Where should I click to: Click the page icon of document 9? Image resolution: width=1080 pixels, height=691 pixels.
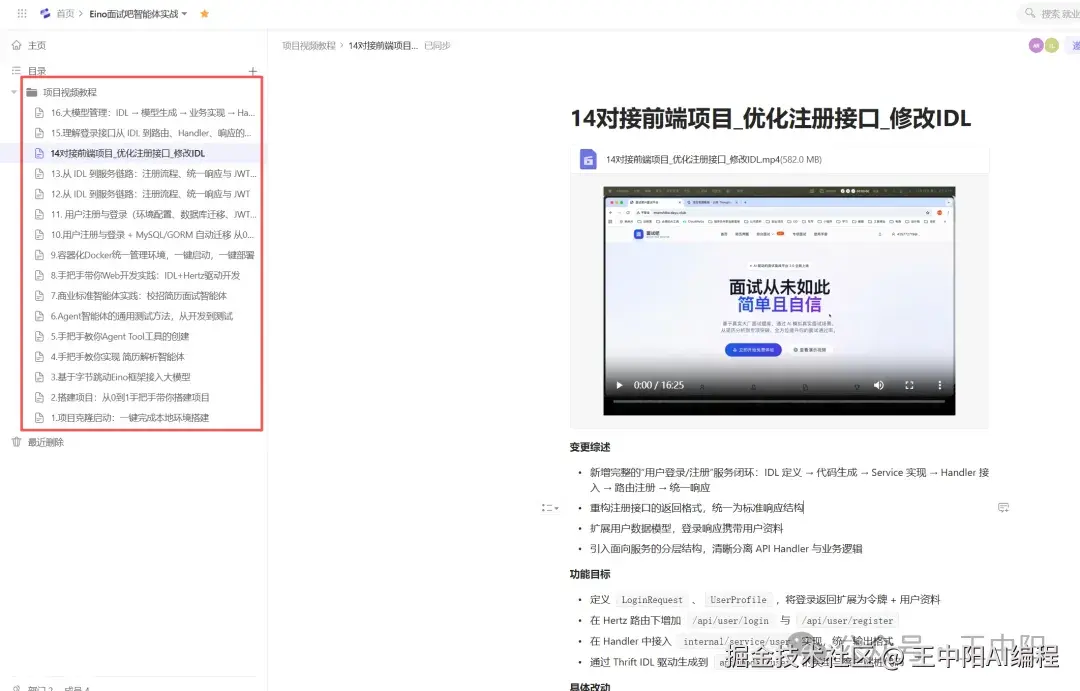(x=39, y=255)
